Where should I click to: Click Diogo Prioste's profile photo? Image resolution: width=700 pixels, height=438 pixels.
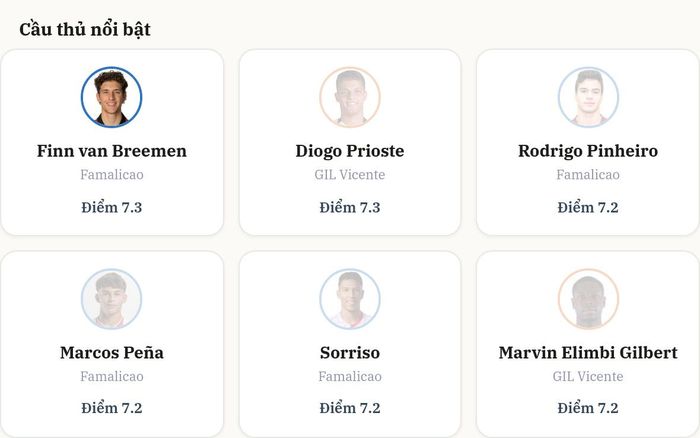350,97
